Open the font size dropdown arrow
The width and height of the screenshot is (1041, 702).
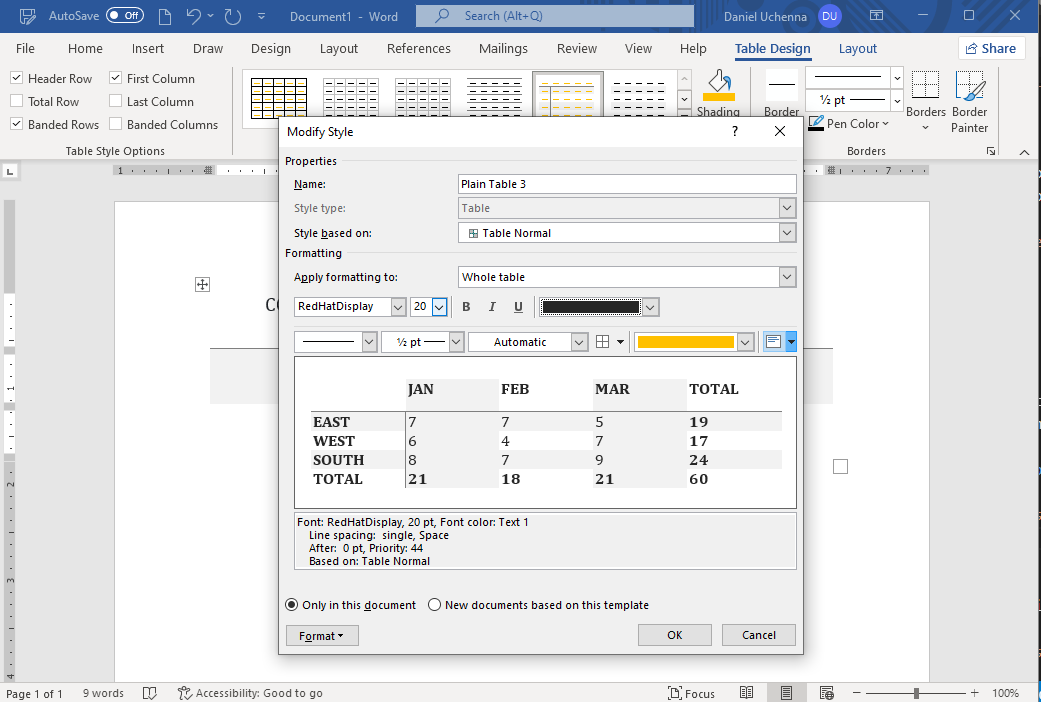pyautogui.click(x=439, y=307)
